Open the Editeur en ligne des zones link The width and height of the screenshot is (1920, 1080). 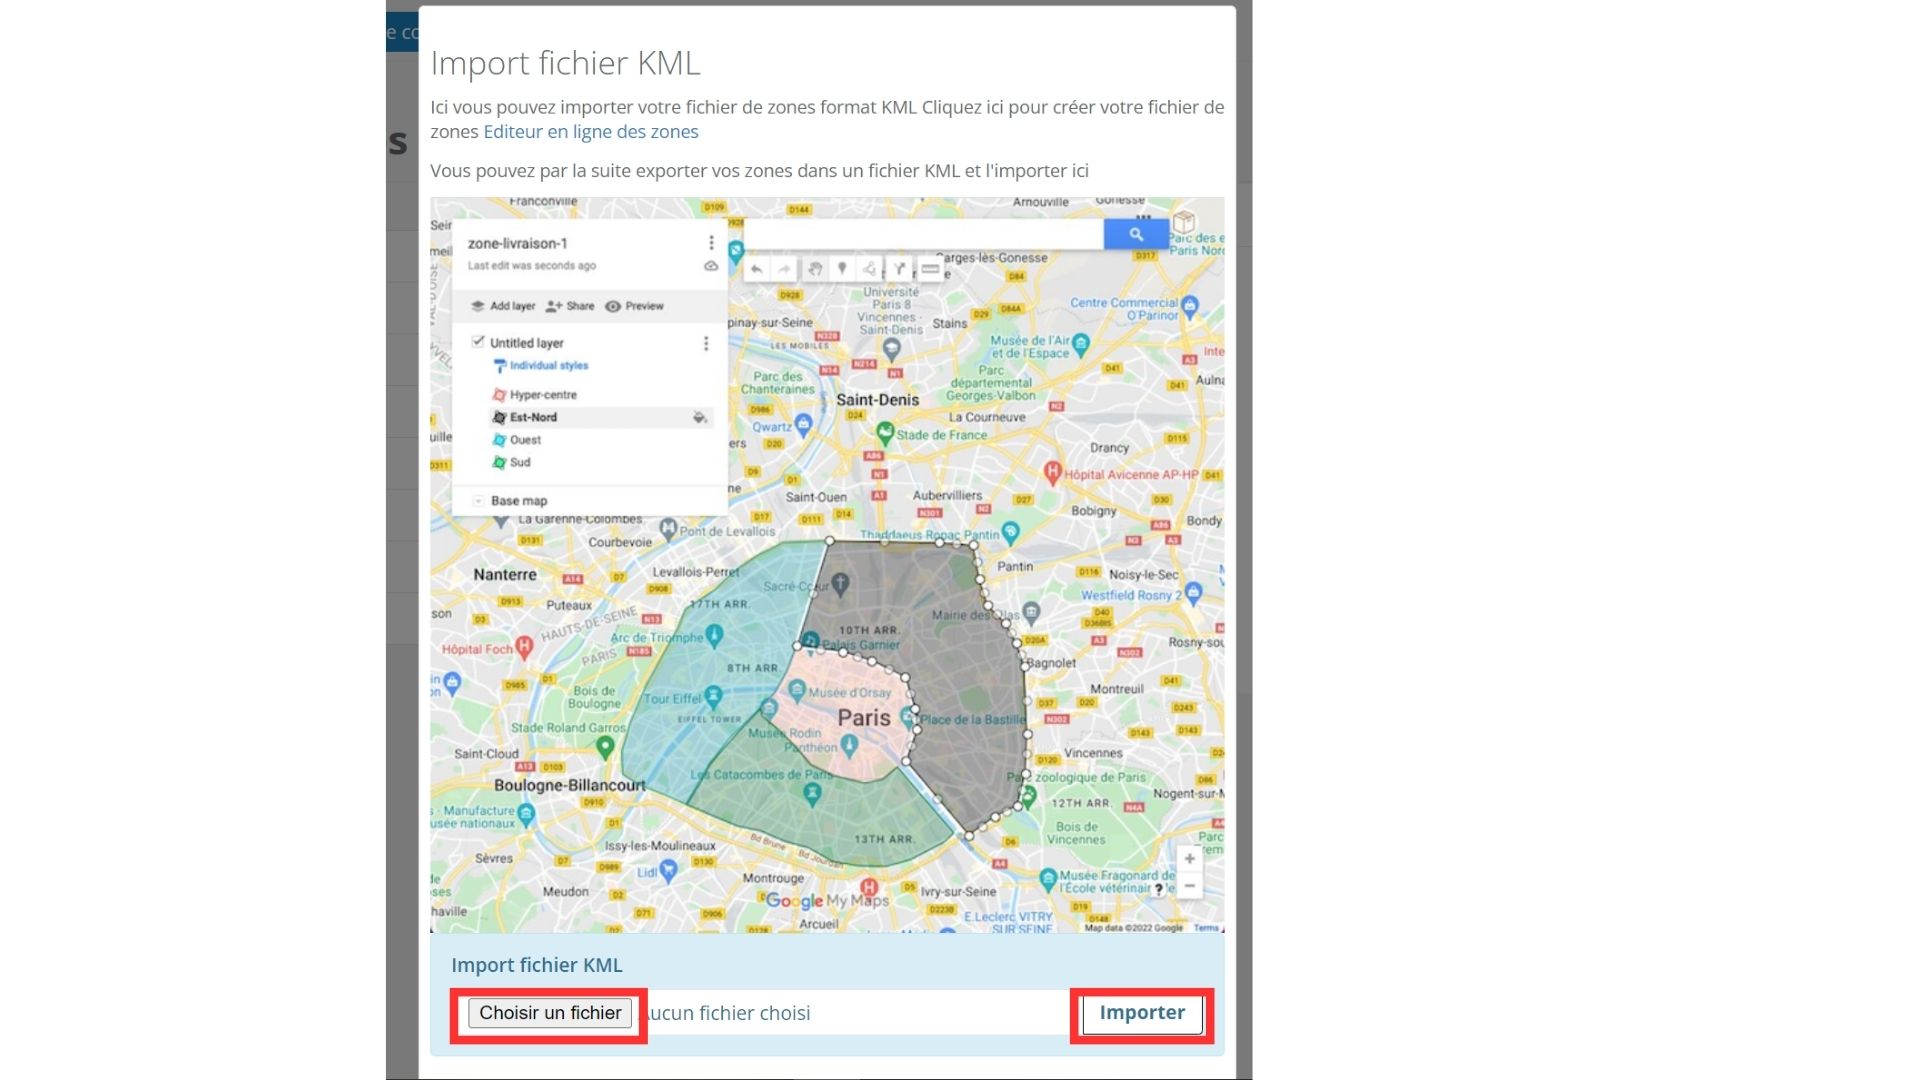590,132
